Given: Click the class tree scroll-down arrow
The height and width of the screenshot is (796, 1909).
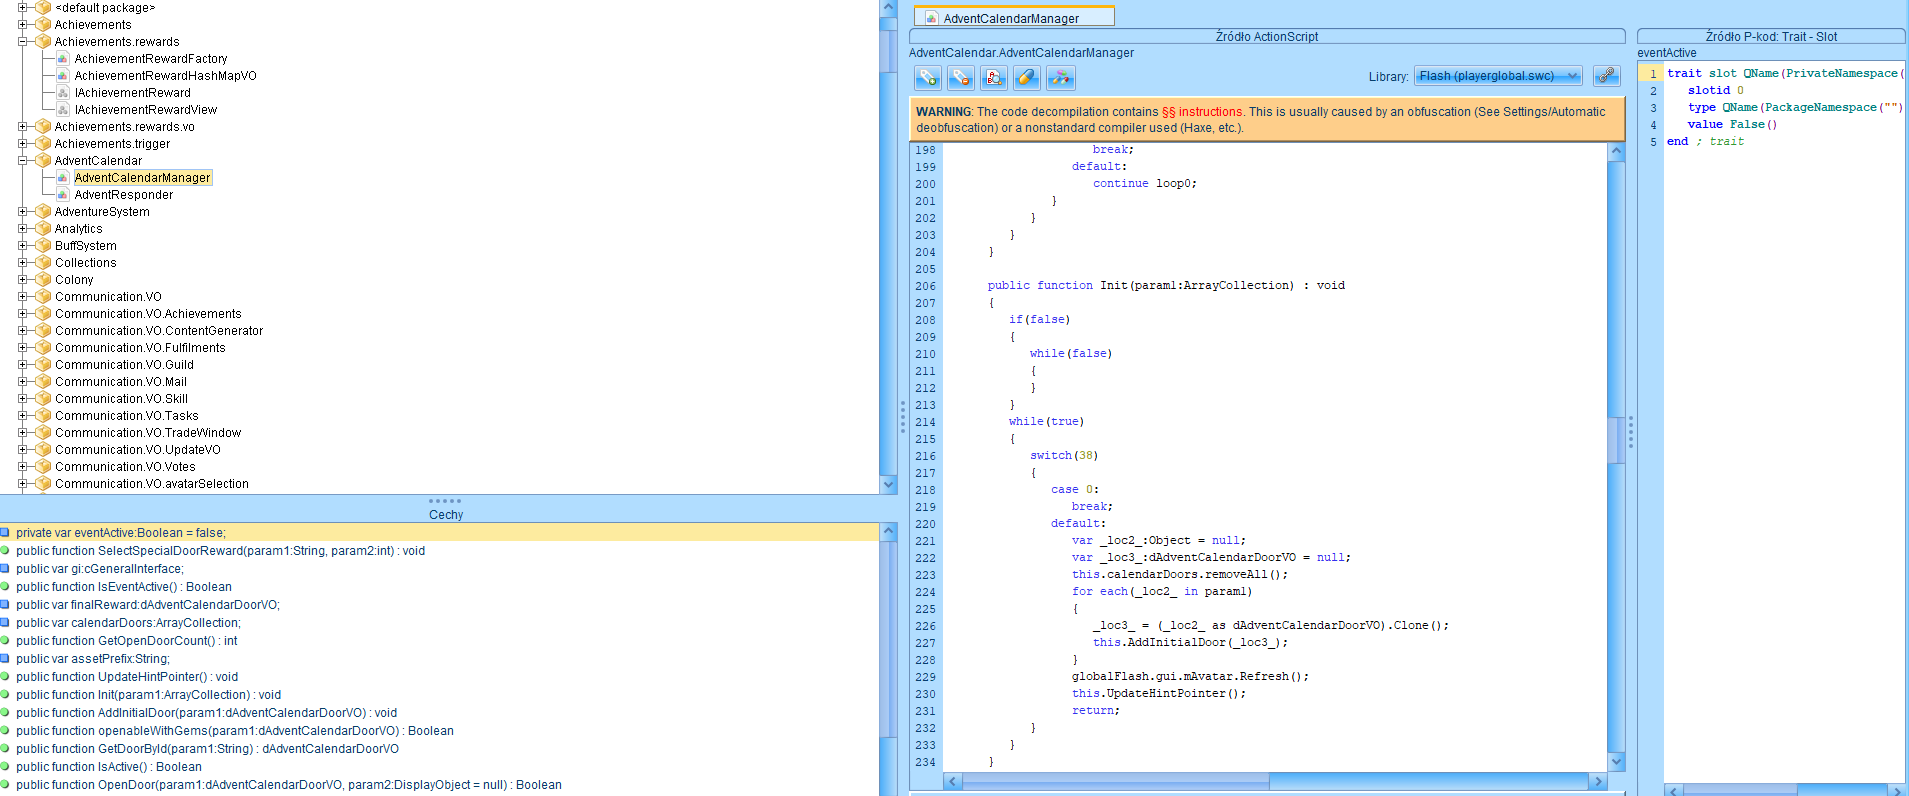Looking at the screenshot, I should [888, 484].
